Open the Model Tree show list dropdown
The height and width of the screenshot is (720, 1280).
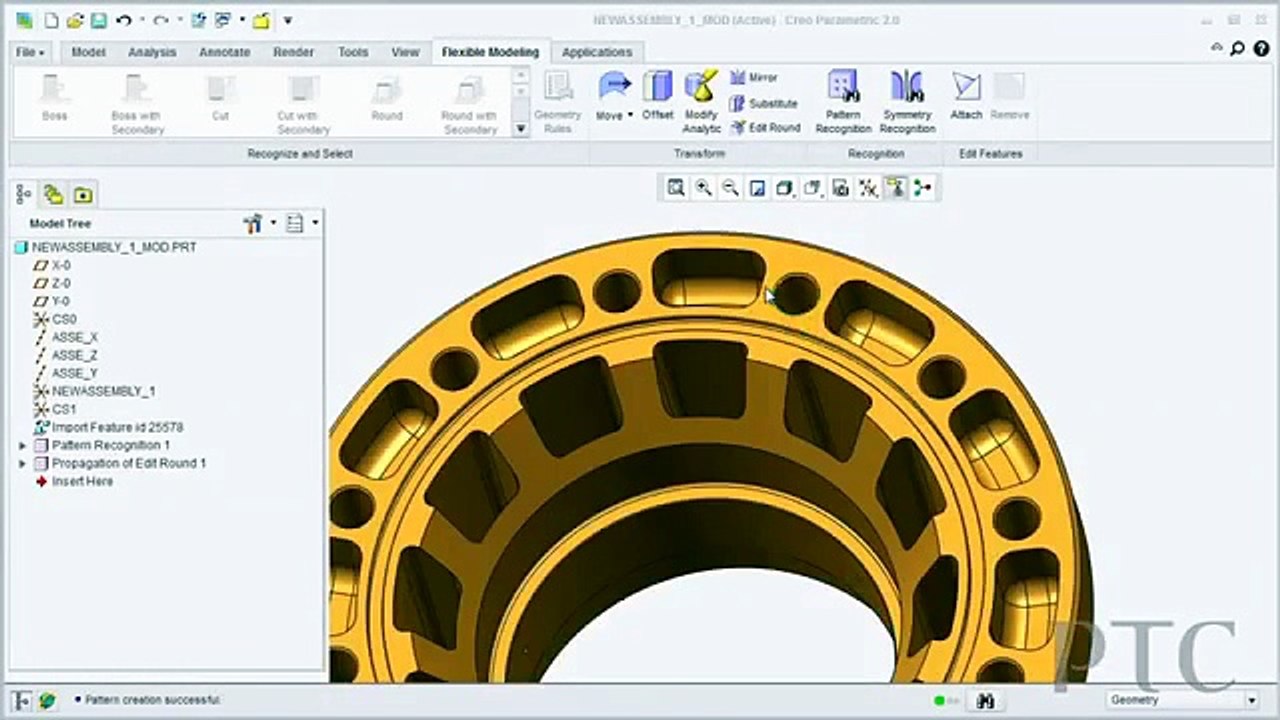(301, 224)
